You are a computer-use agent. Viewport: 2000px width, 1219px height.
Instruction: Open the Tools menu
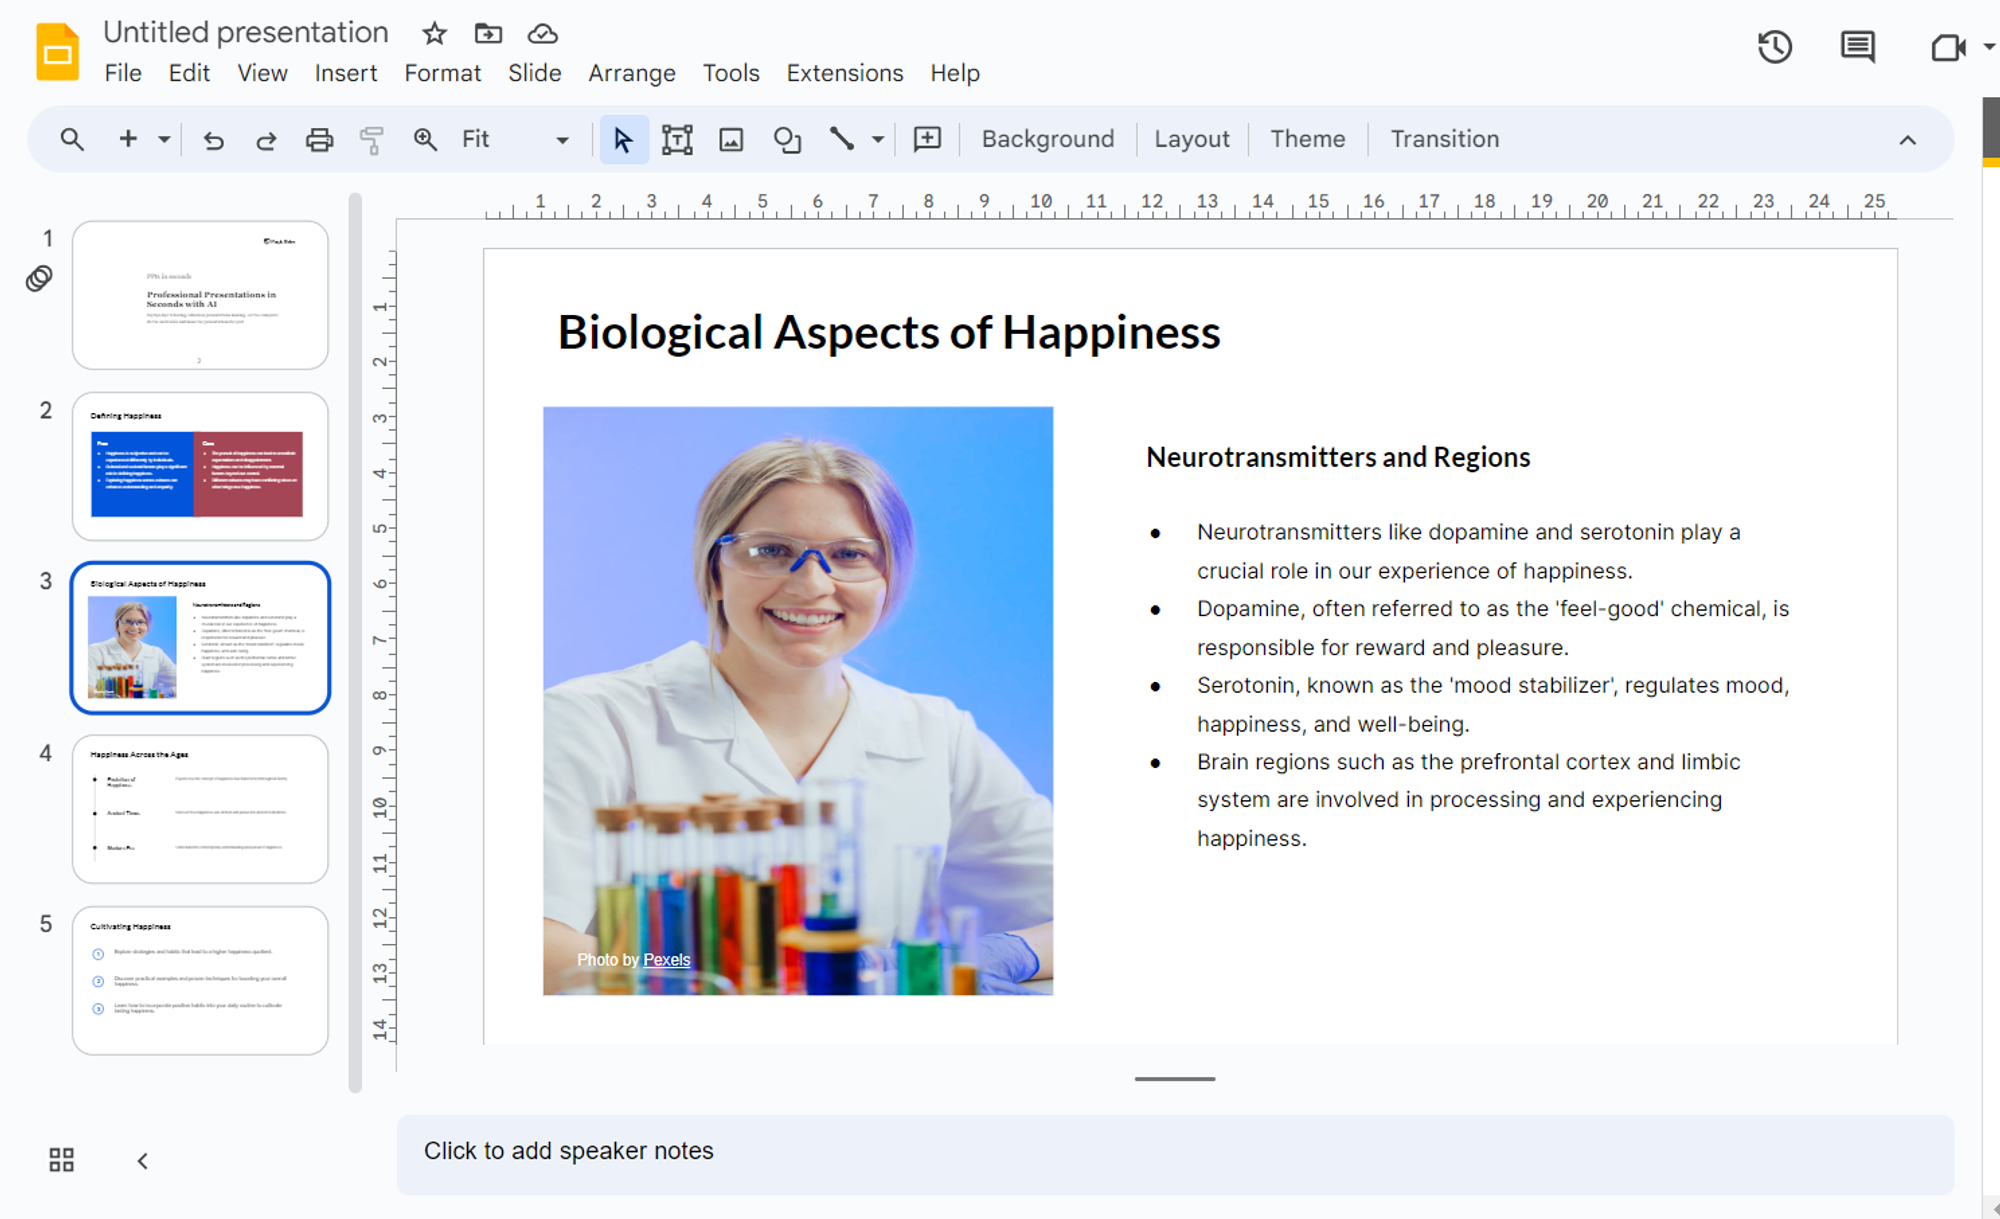[x=730, y=73]
